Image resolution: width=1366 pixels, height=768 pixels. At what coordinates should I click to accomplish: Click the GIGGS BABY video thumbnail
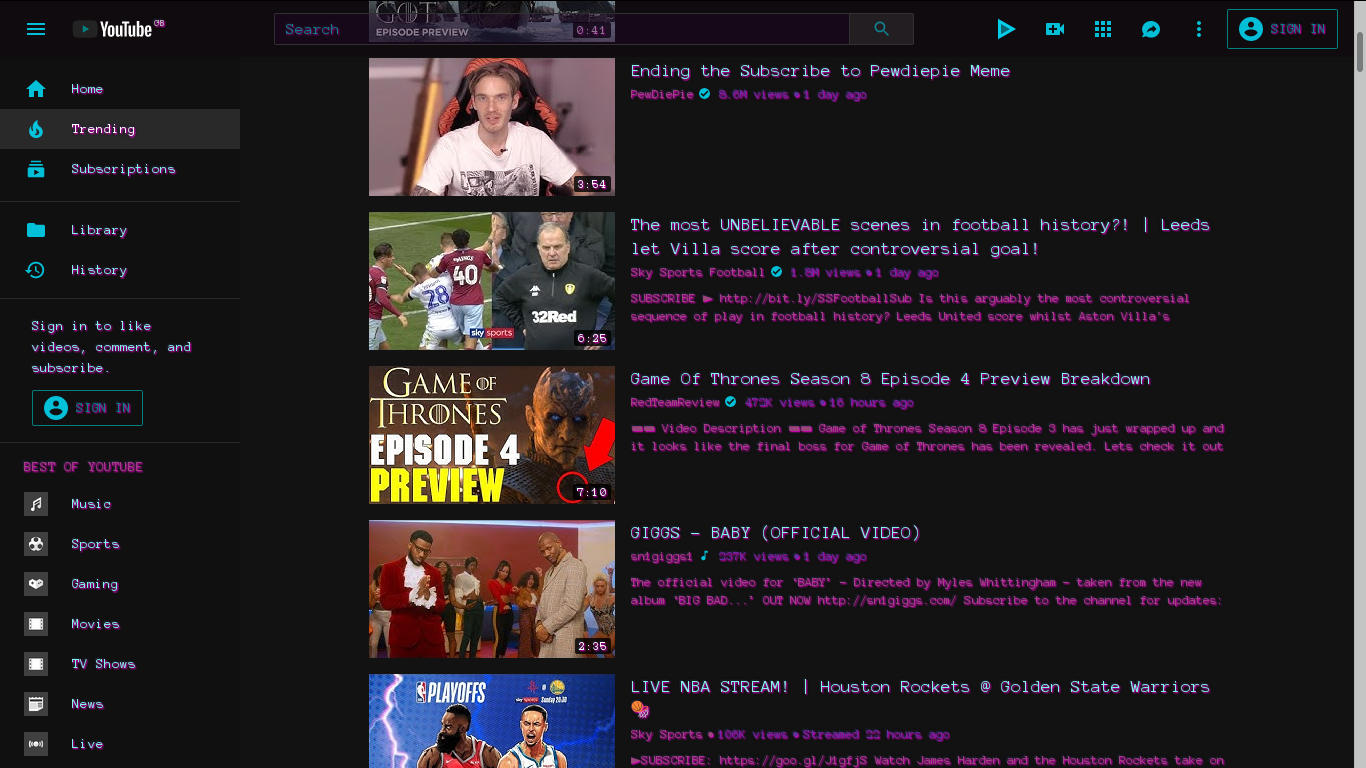pos(492,589)
